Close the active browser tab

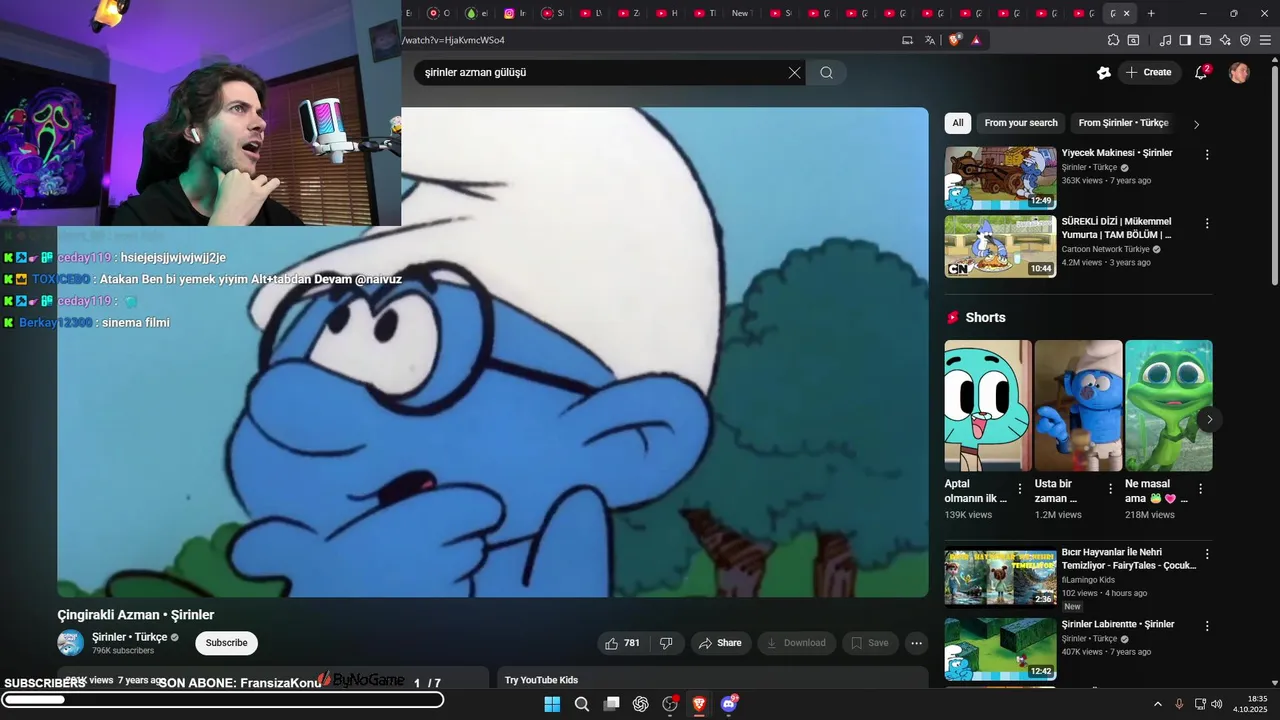(1126, 13)
